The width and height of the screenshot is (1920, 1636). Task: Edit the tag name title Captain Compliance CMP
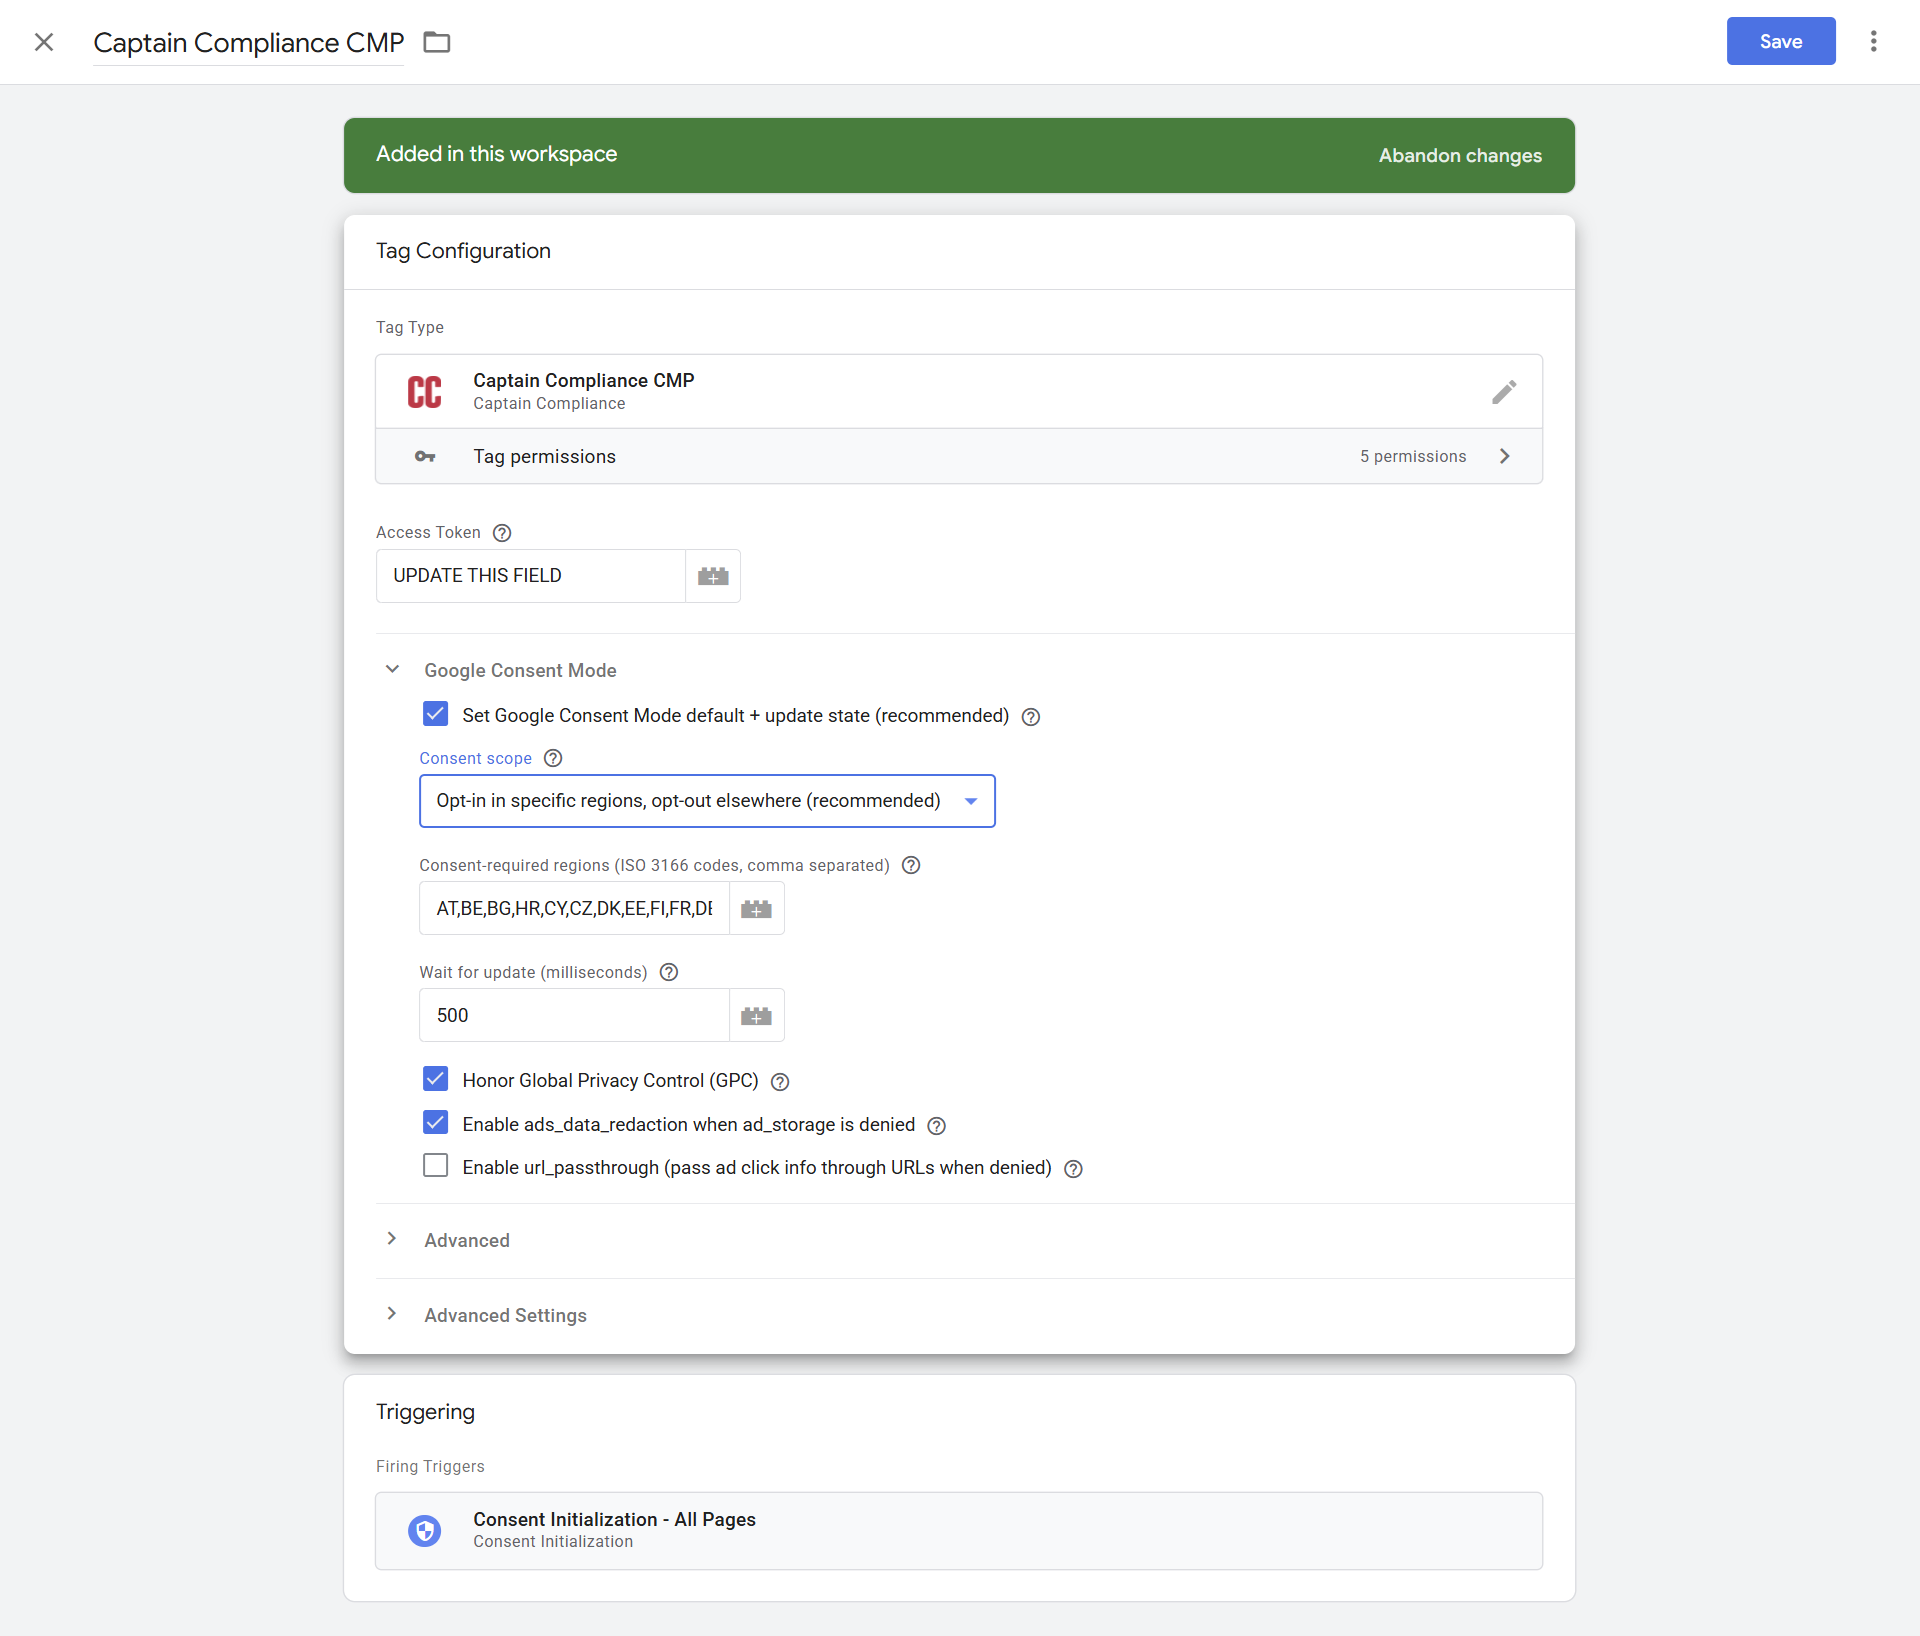249,43
